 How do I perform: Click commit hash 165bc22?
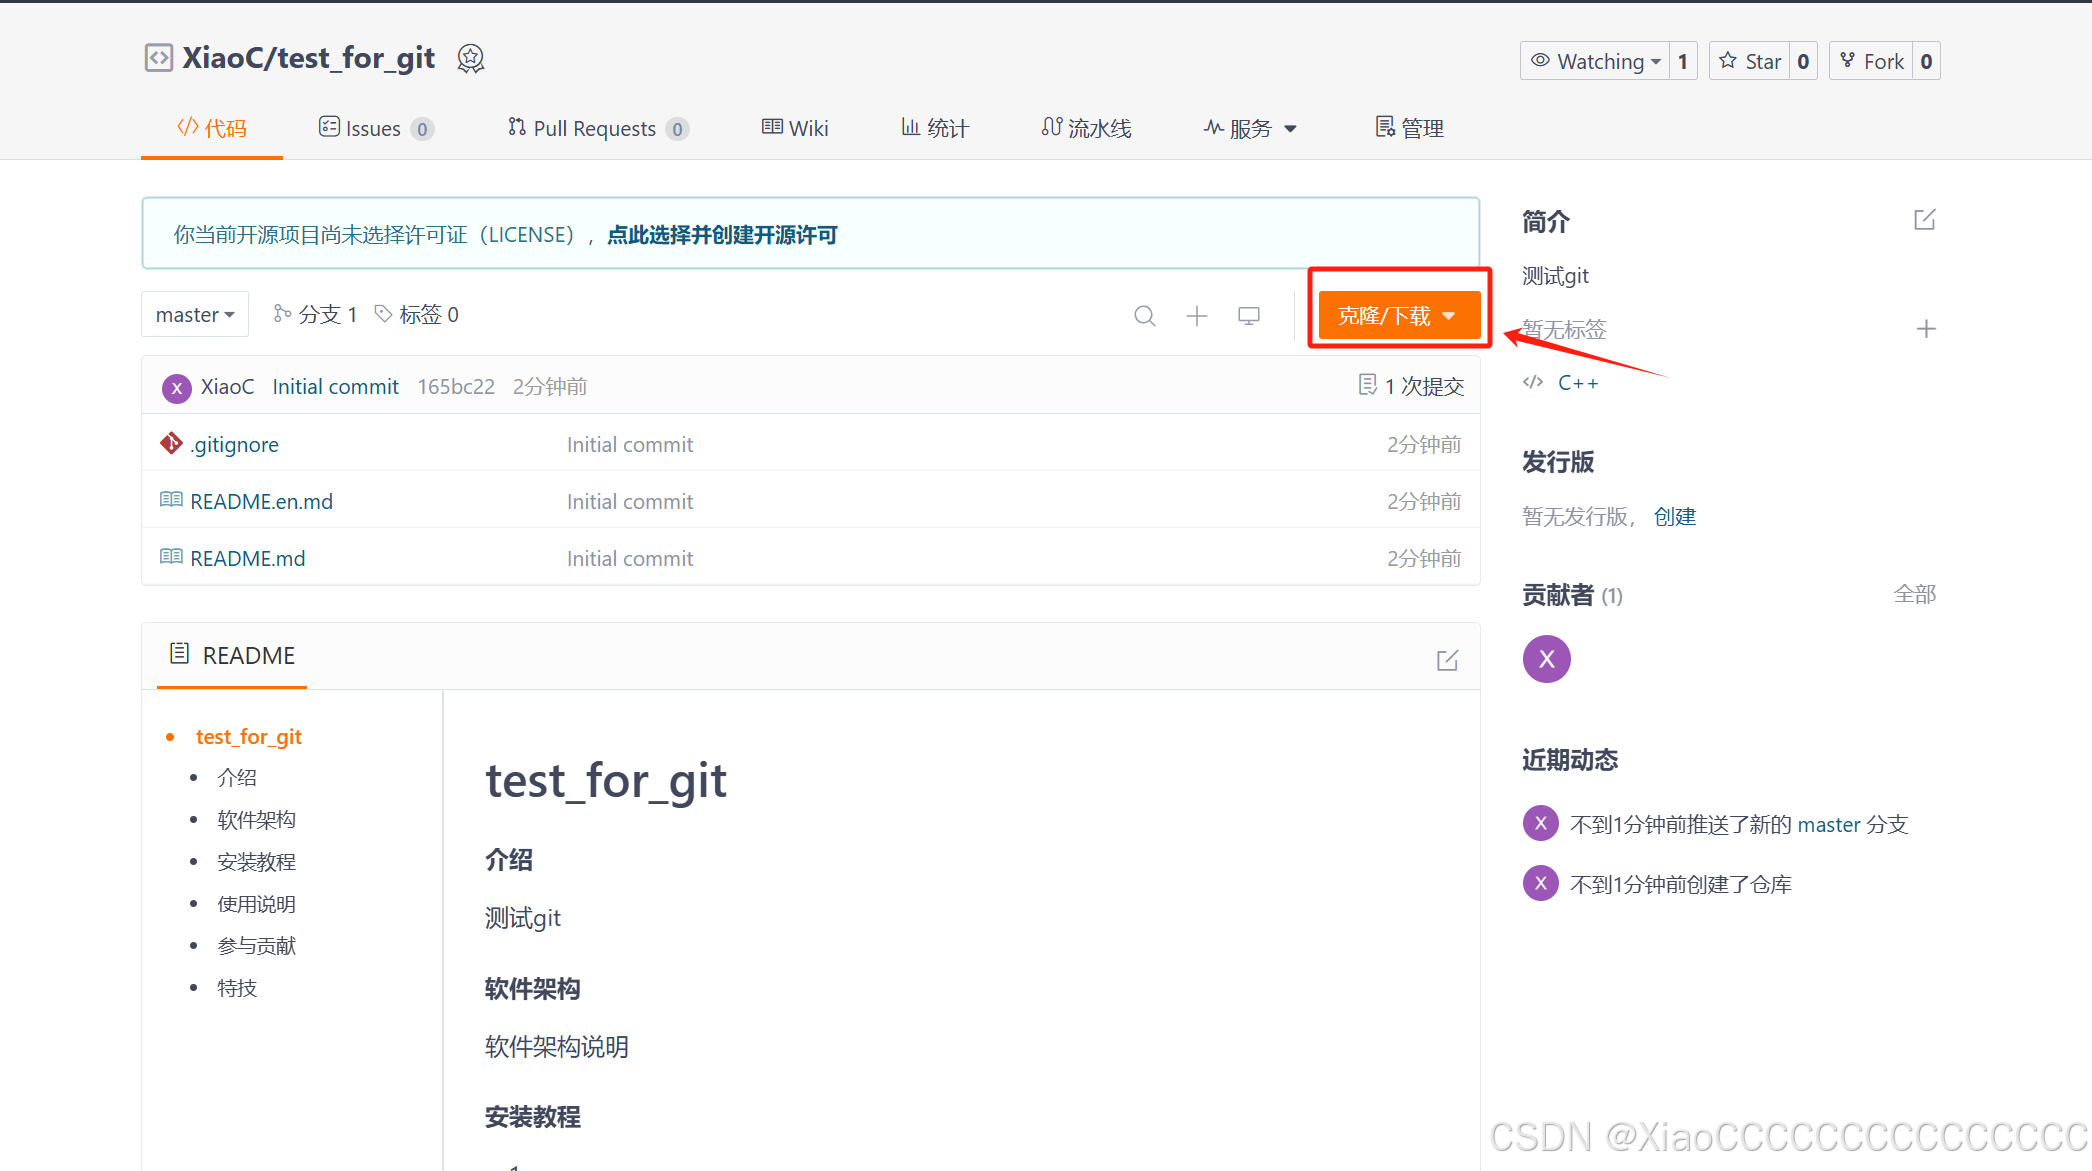(x=456, y=387)
